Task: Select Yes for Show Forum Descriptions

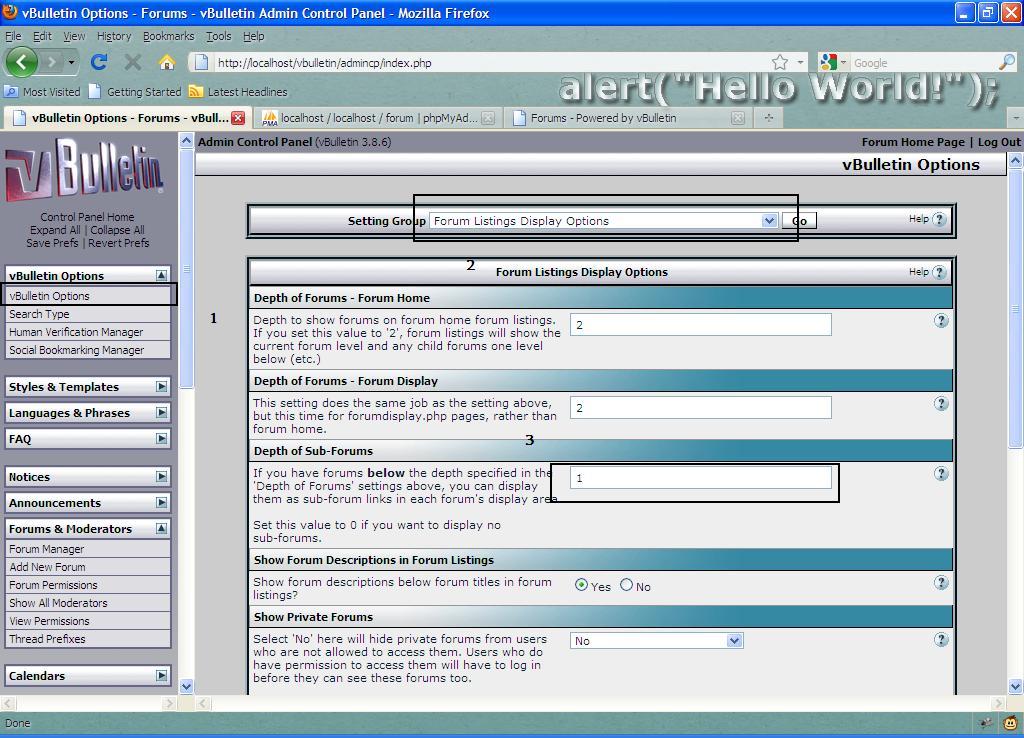Action: (581, 585)
